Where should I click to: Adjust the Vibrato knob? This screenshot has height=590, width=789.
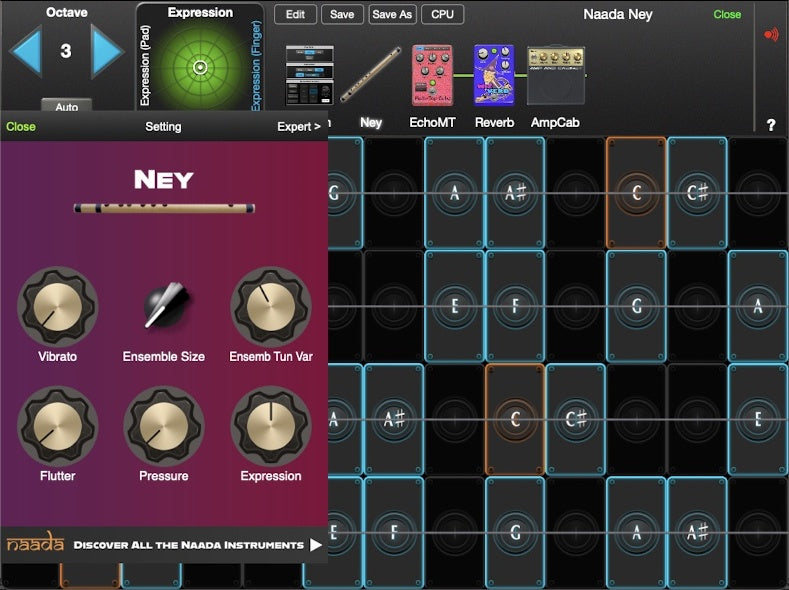coord(57,306)
